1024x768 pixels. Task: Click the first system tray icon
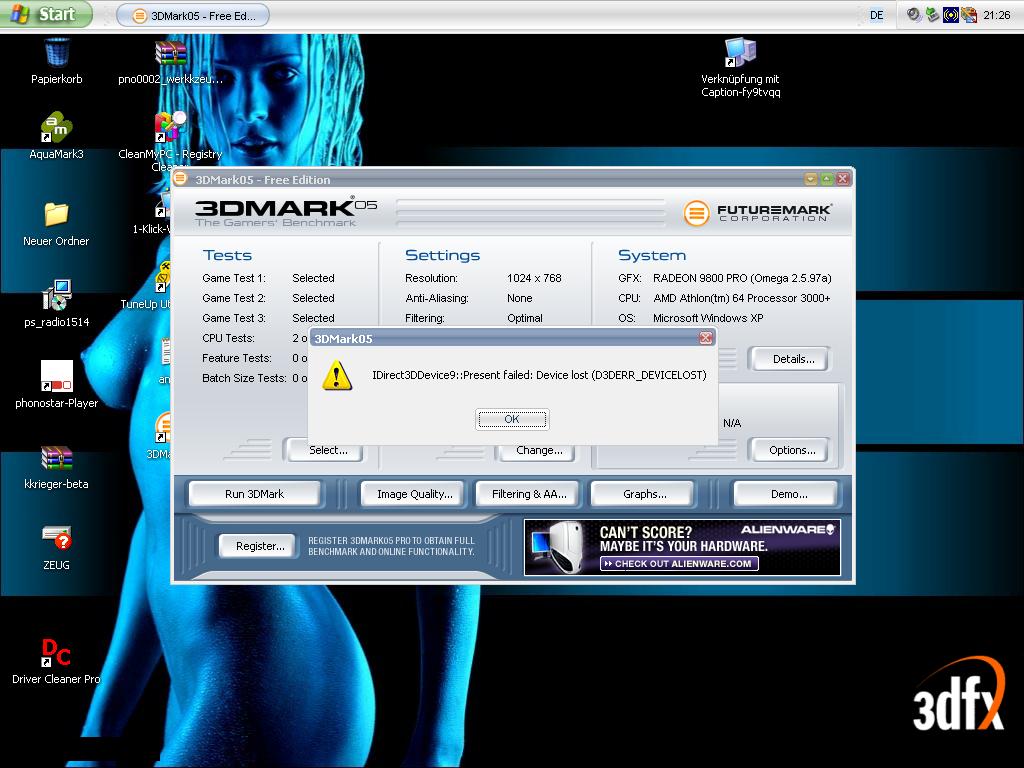pyautogui.click(x=914, y=14)
